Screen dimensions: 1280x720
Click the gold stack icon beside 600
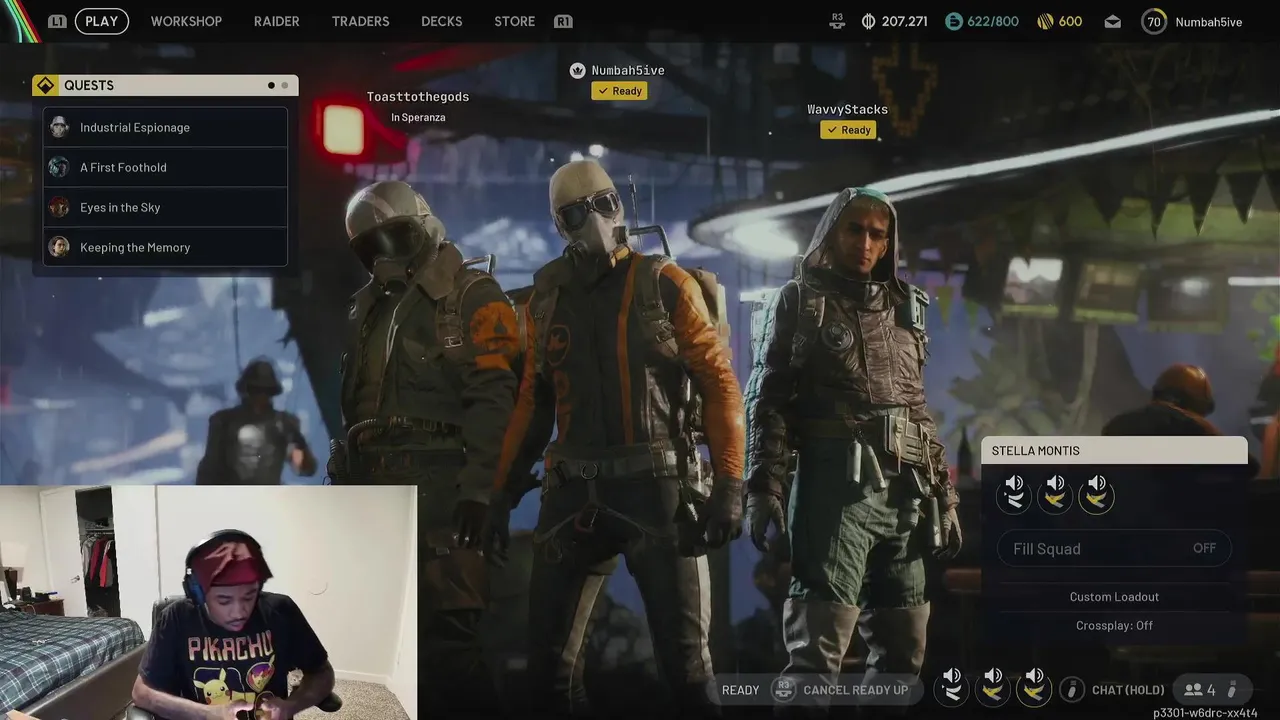click(1045, 21)
